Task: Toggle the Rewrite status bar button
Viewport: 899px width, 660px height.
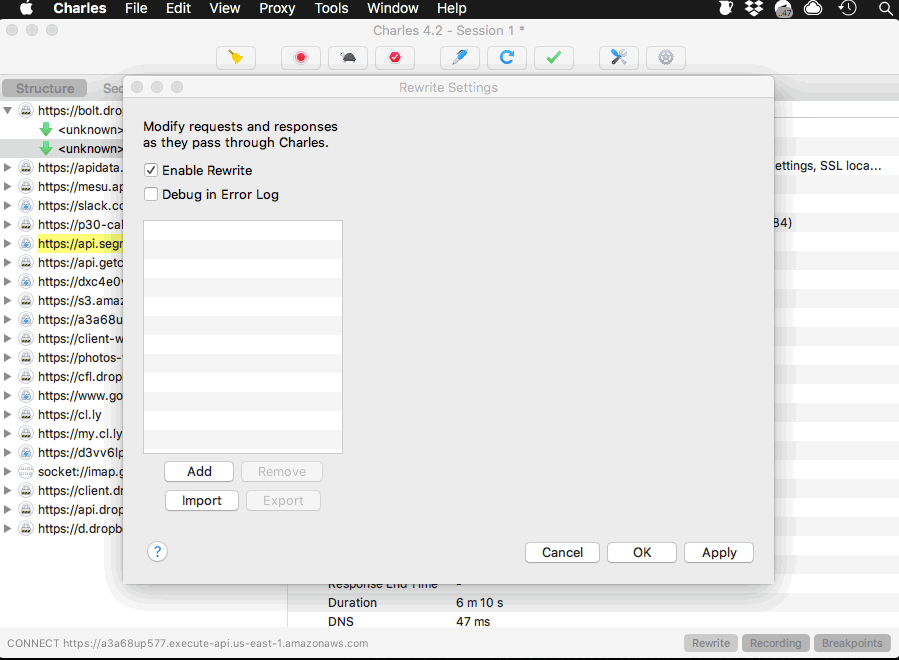Action: 711,643
